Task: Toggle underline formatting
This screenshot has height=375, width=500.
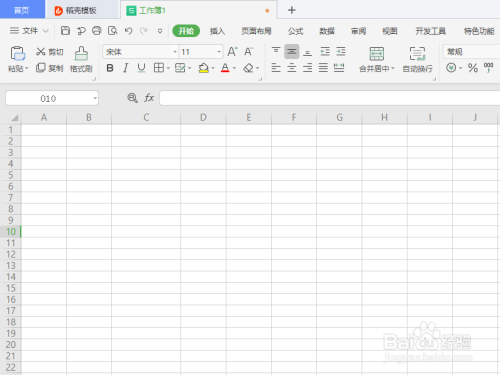Action: [x=141, y=68]
